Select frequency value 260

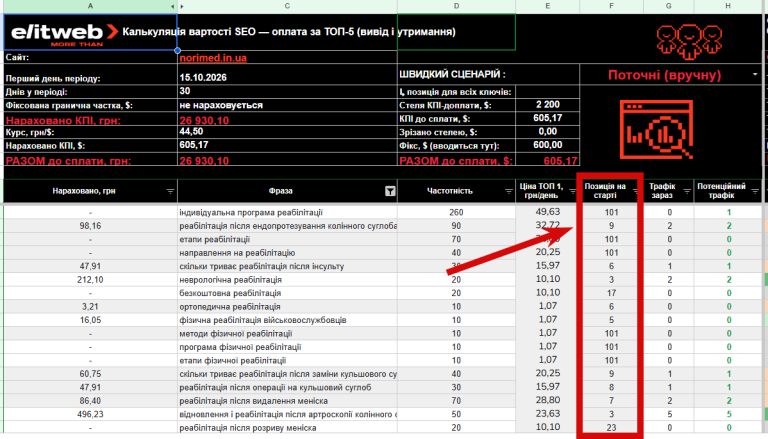[x=456, y=212]
